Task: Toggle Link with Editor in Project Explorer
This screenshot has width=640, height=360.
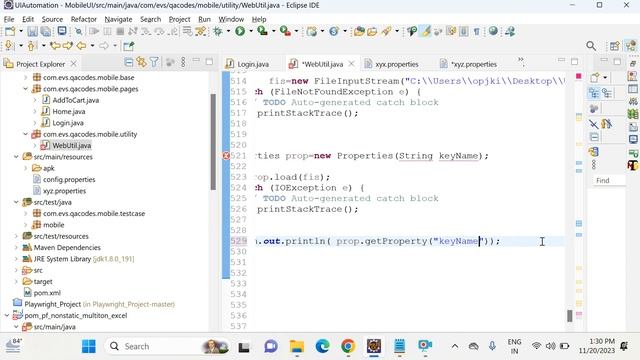Action: point(141,62)
